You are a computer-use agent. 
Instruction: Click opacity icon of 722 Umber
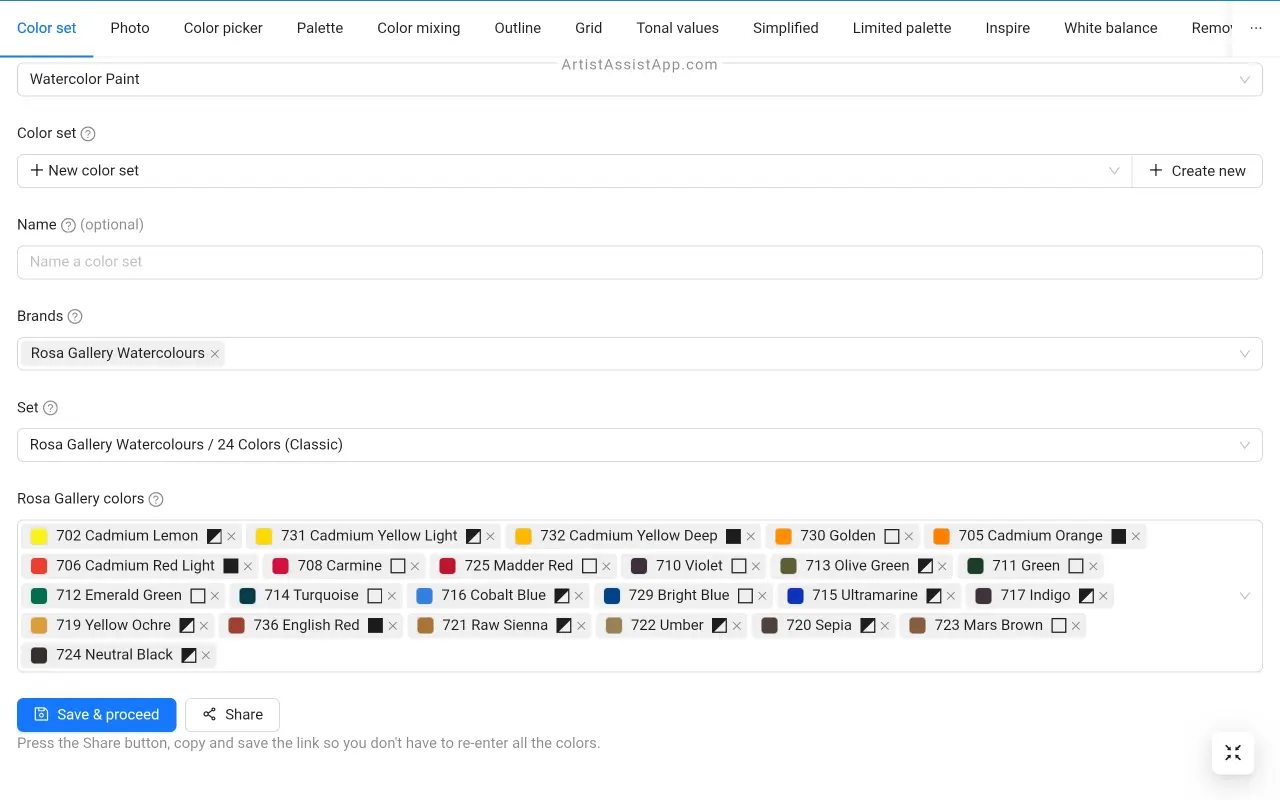click(x=720, y=626)
